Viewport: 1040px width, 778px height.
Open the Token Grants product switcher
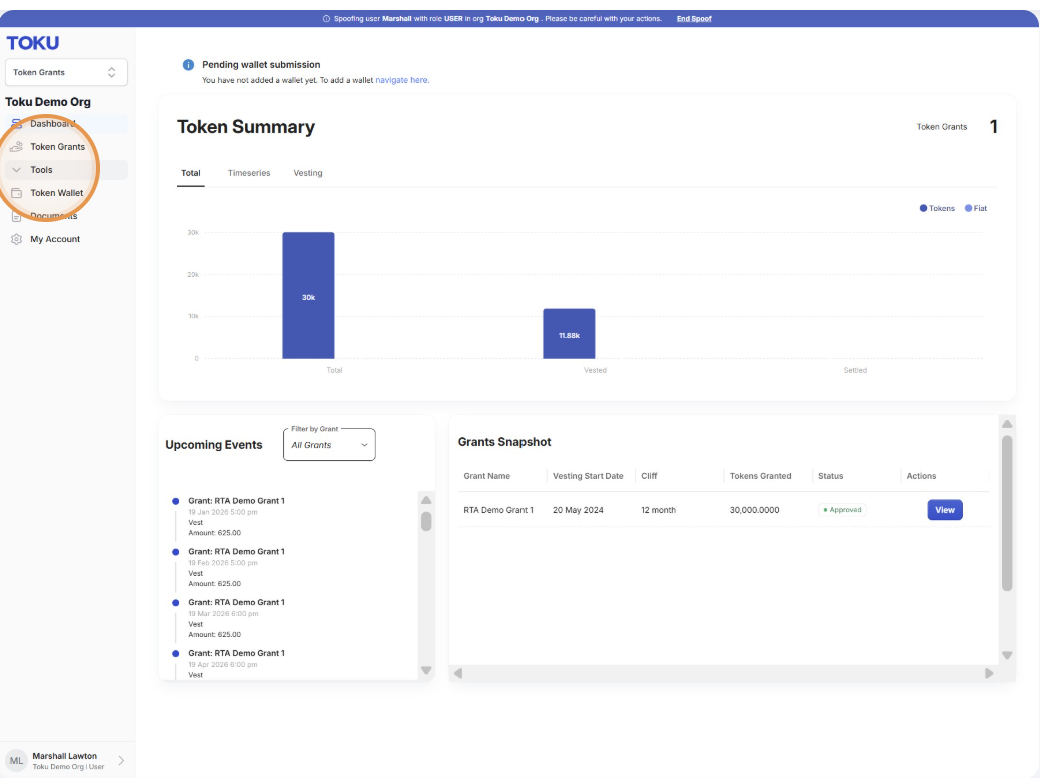click(66, 72)
